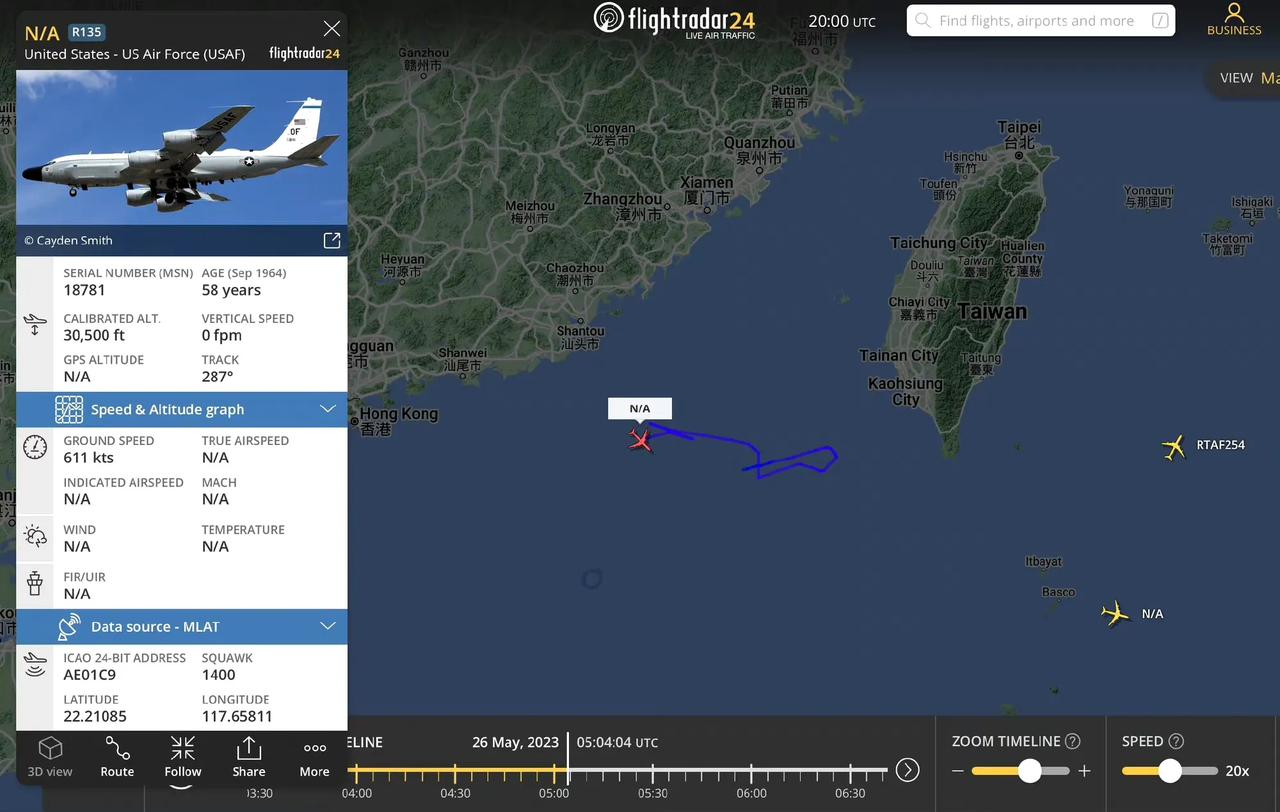The height and width of the screenshot is (812, 1280).
Task: Click the Follow aircraft icon
Action: tap(183, 756)
